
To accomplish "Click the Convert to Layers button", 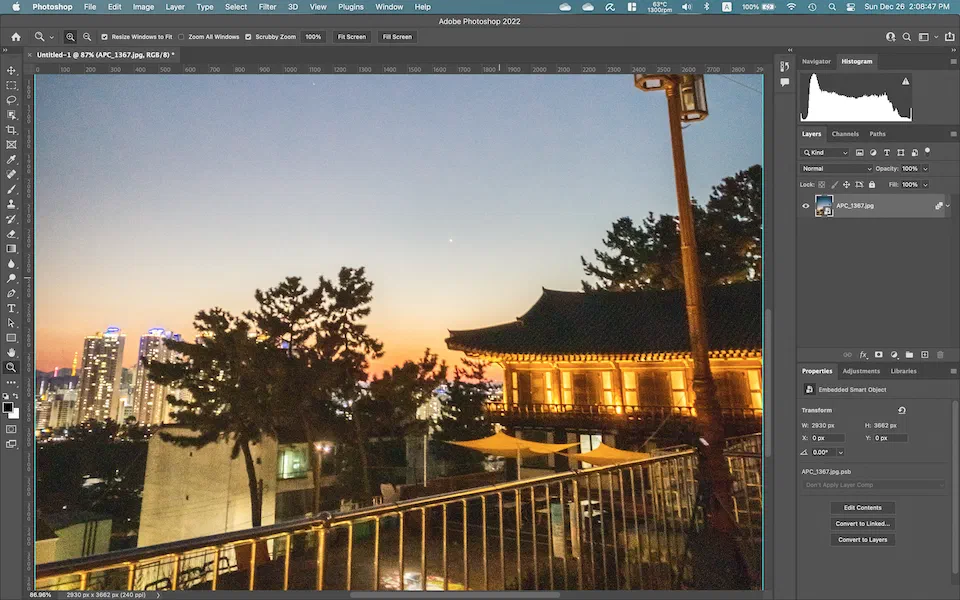I will 862,540.
